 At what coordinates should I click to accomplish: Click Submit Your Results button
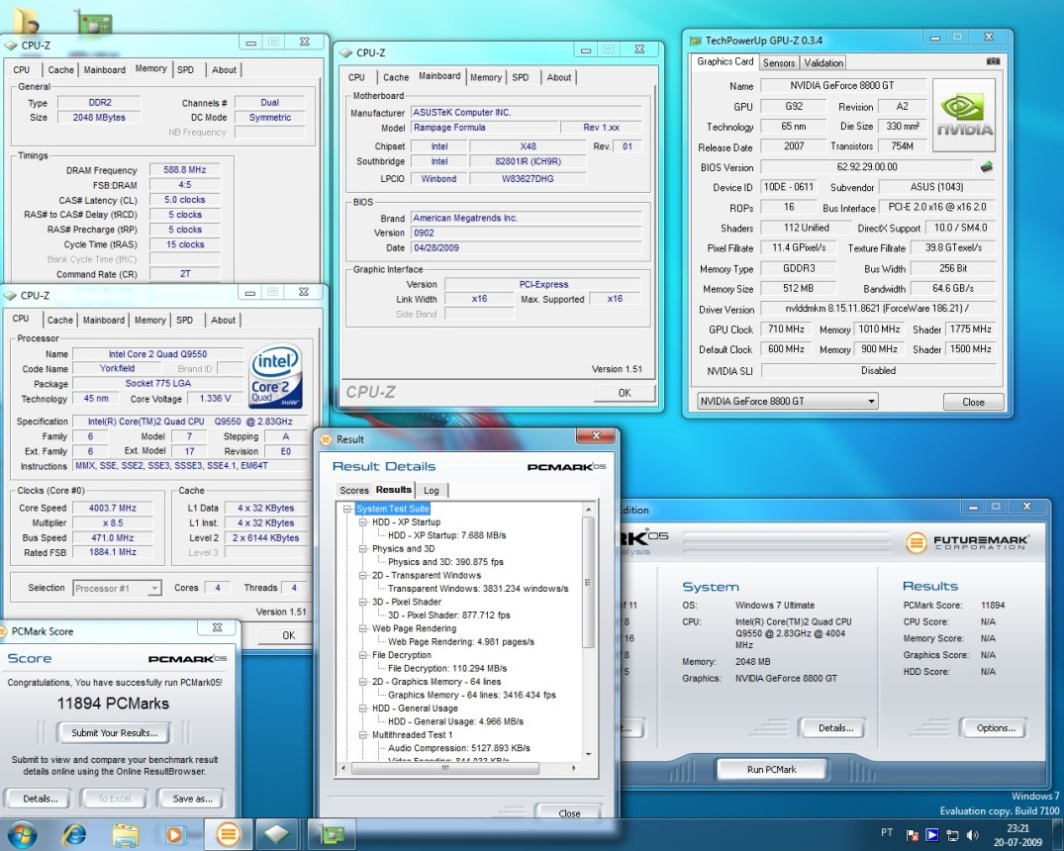(x=114, y=733)
